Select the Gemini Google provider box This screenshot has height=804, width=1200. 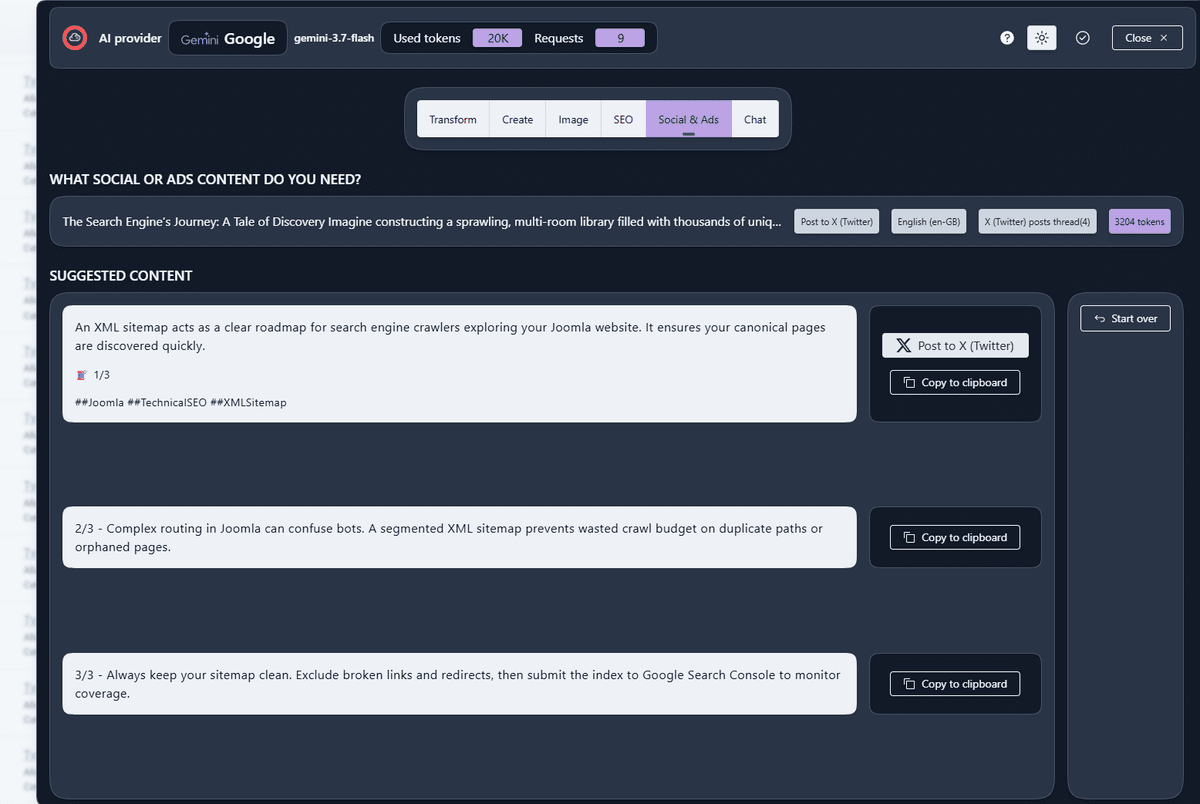pos(228,38)
